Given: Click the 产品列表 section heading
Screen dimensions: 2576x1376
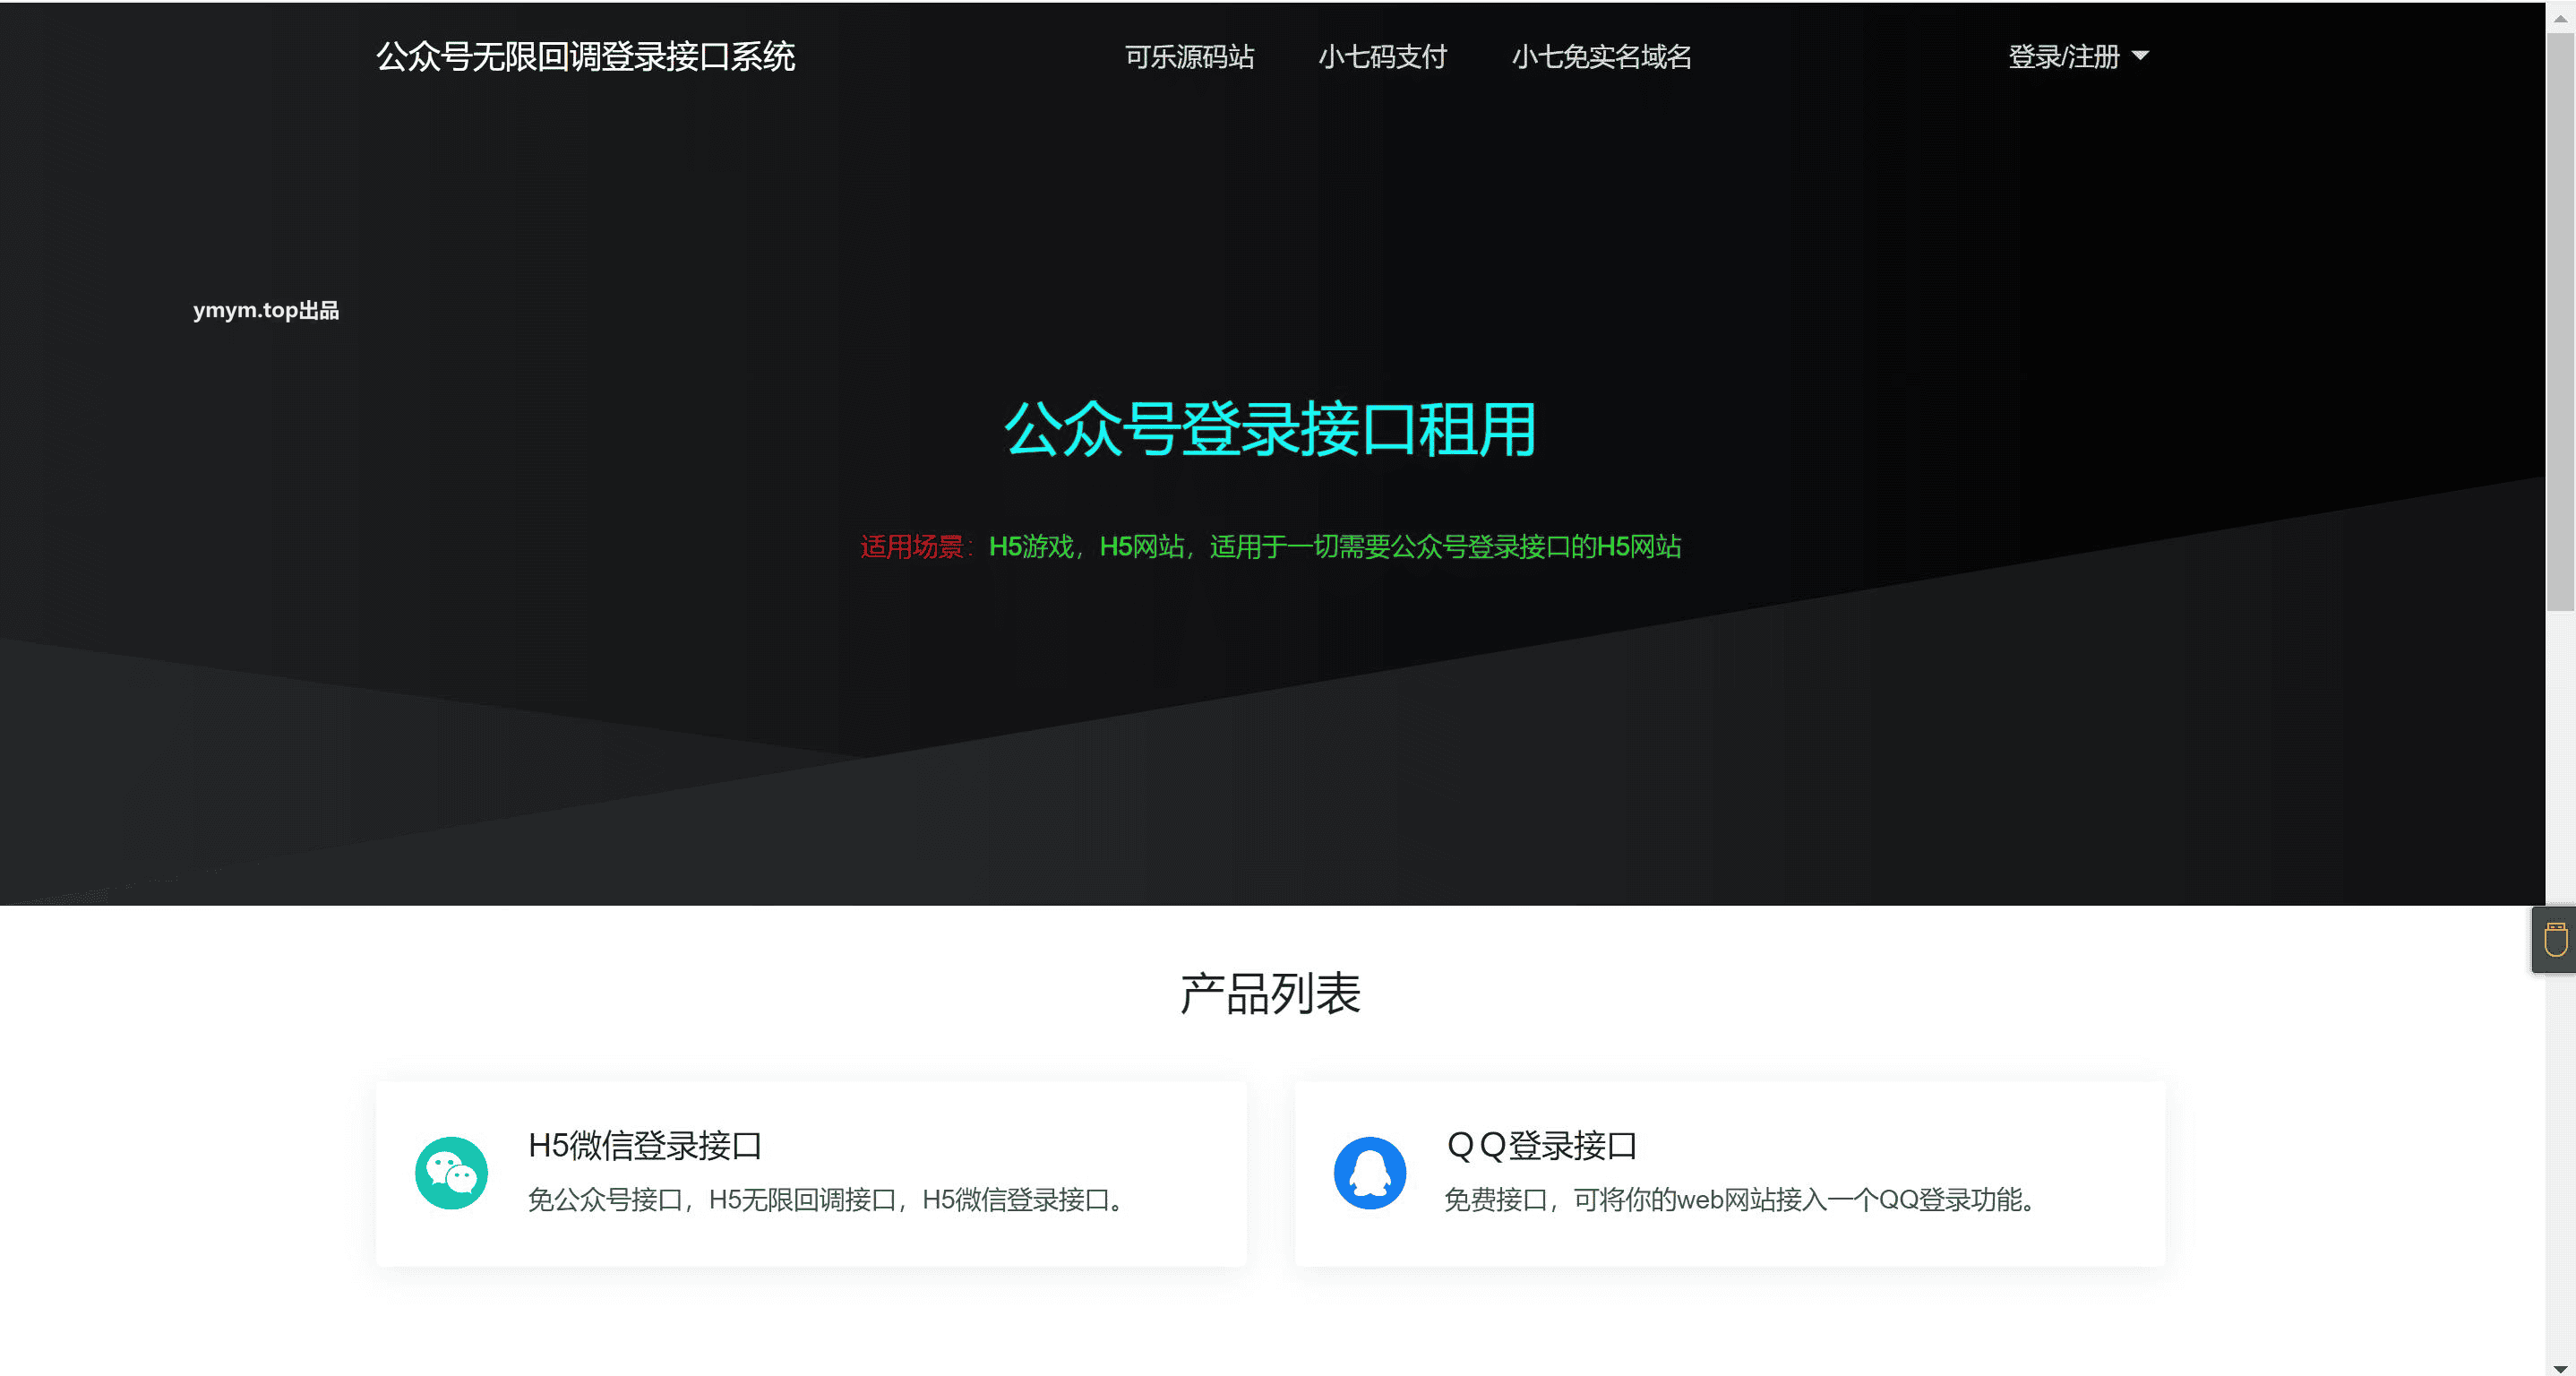Looking at the screenshot, I should (x=1270, y=994).
